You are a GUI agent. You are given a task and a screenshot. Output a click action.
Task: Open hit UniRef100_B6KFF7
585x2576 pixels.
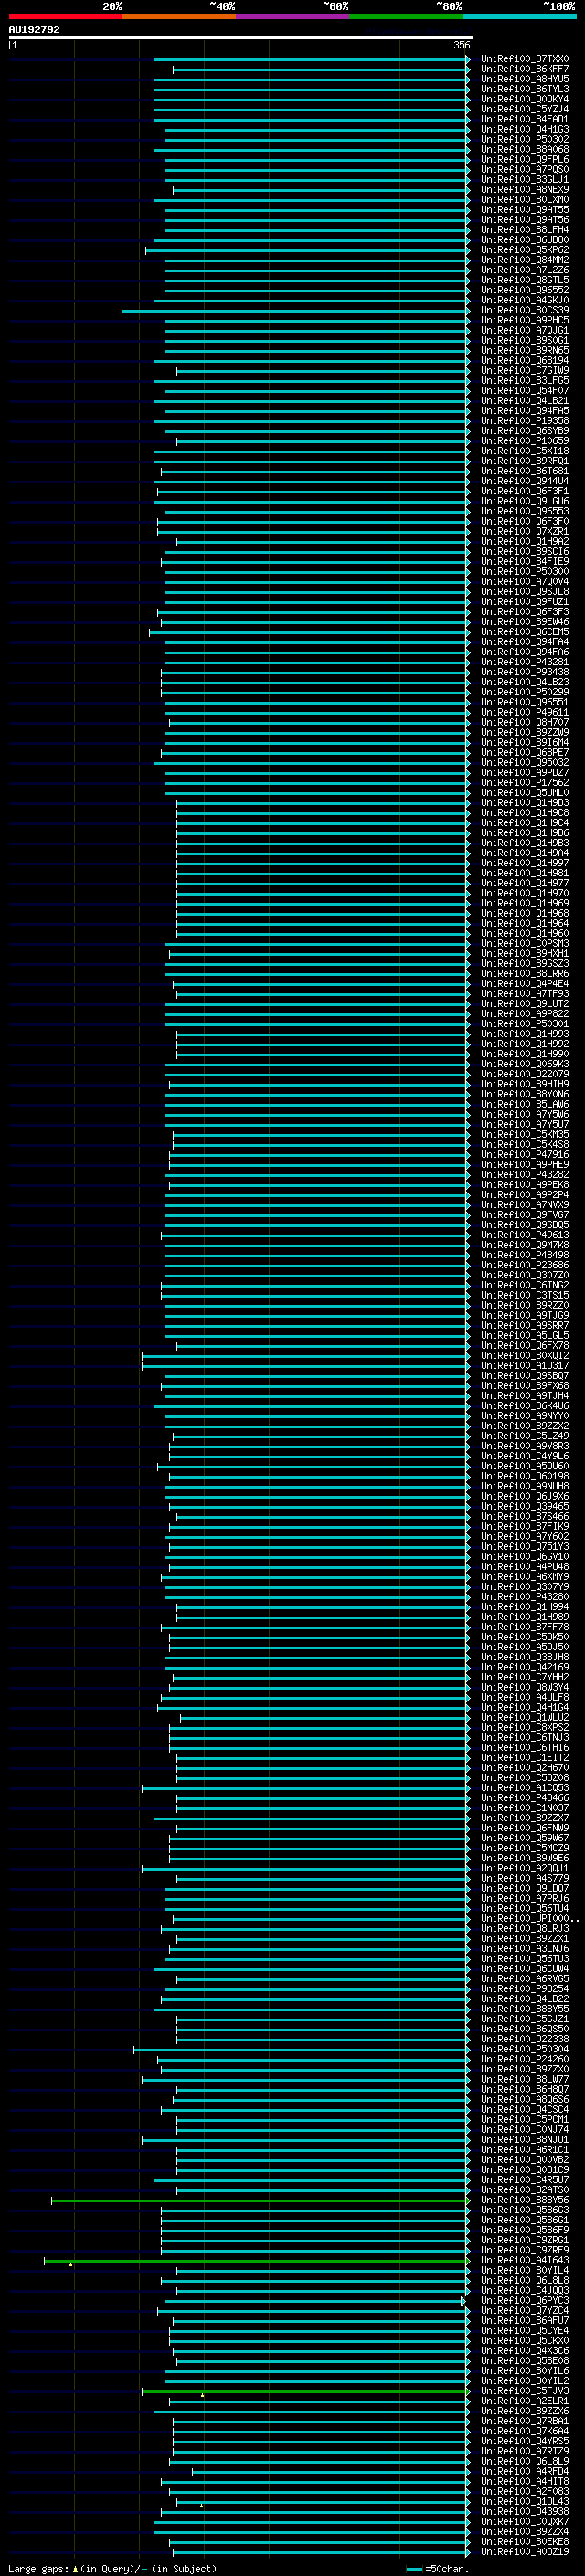(524, 69)
